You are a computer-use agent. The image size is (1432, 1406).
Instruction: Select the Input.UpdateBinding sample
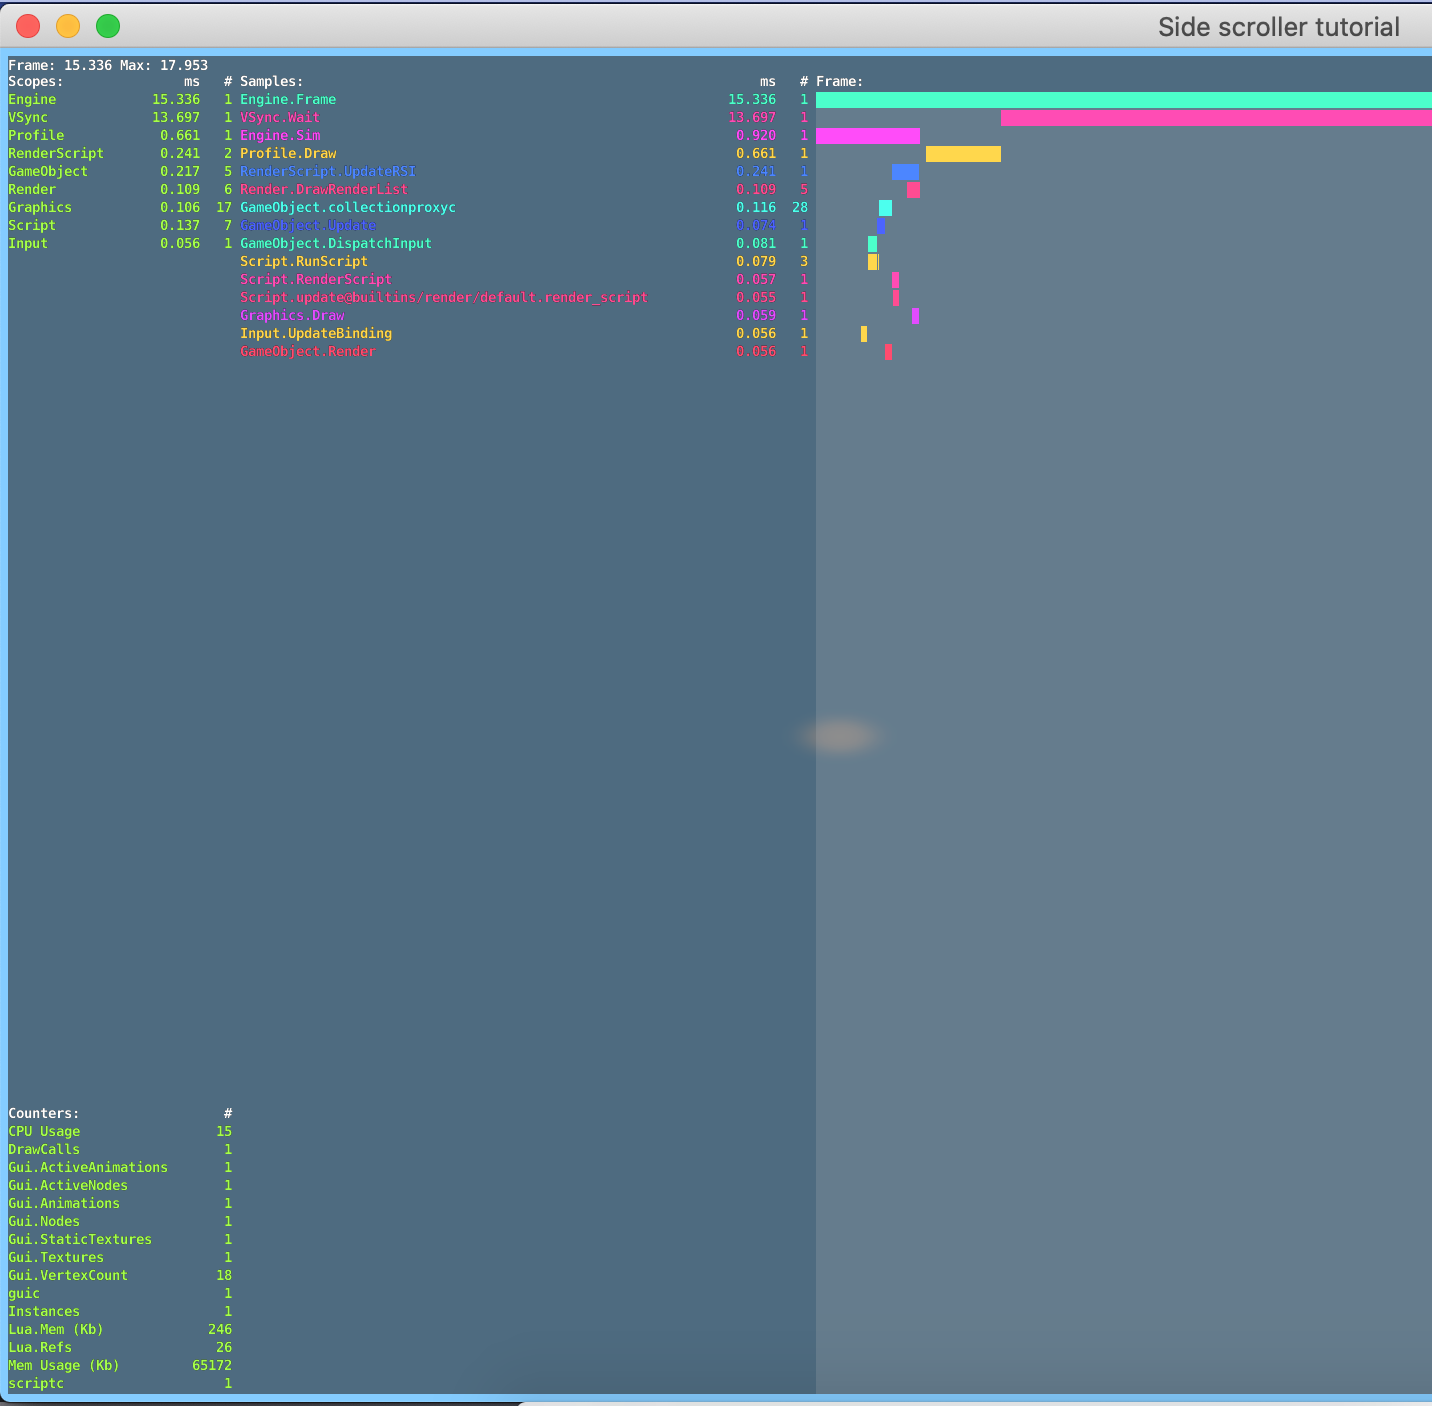click(x=315, y=333)
